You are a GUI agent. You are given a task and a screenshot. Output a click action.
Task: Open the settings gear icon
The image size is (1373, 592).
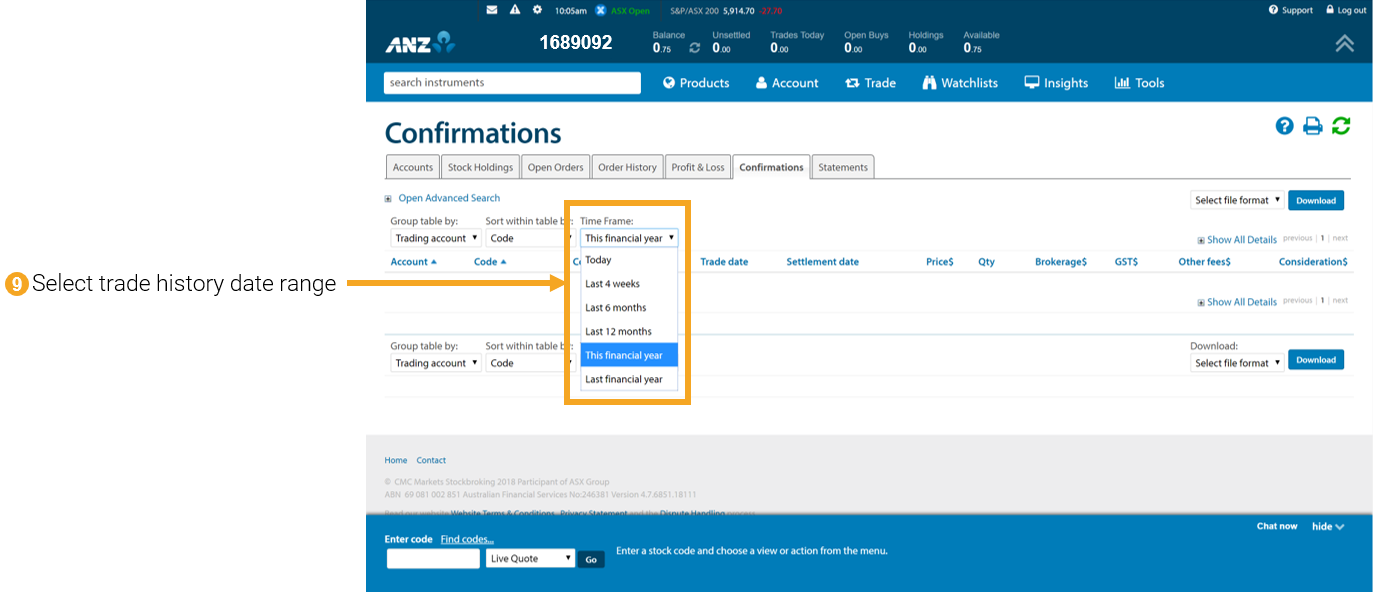(x=537, y=10)
